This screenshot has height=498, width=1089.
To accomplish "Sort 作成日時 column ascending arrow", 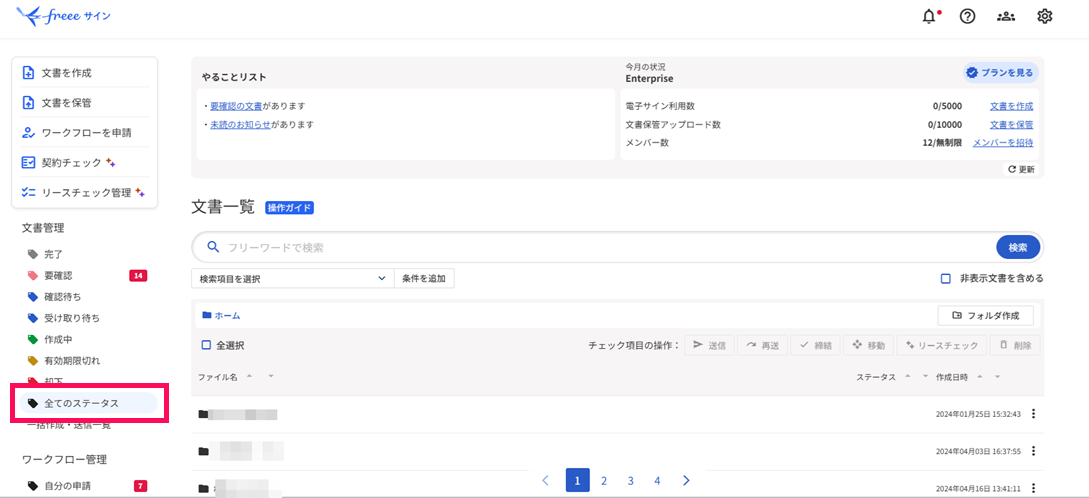I will 979,376.
